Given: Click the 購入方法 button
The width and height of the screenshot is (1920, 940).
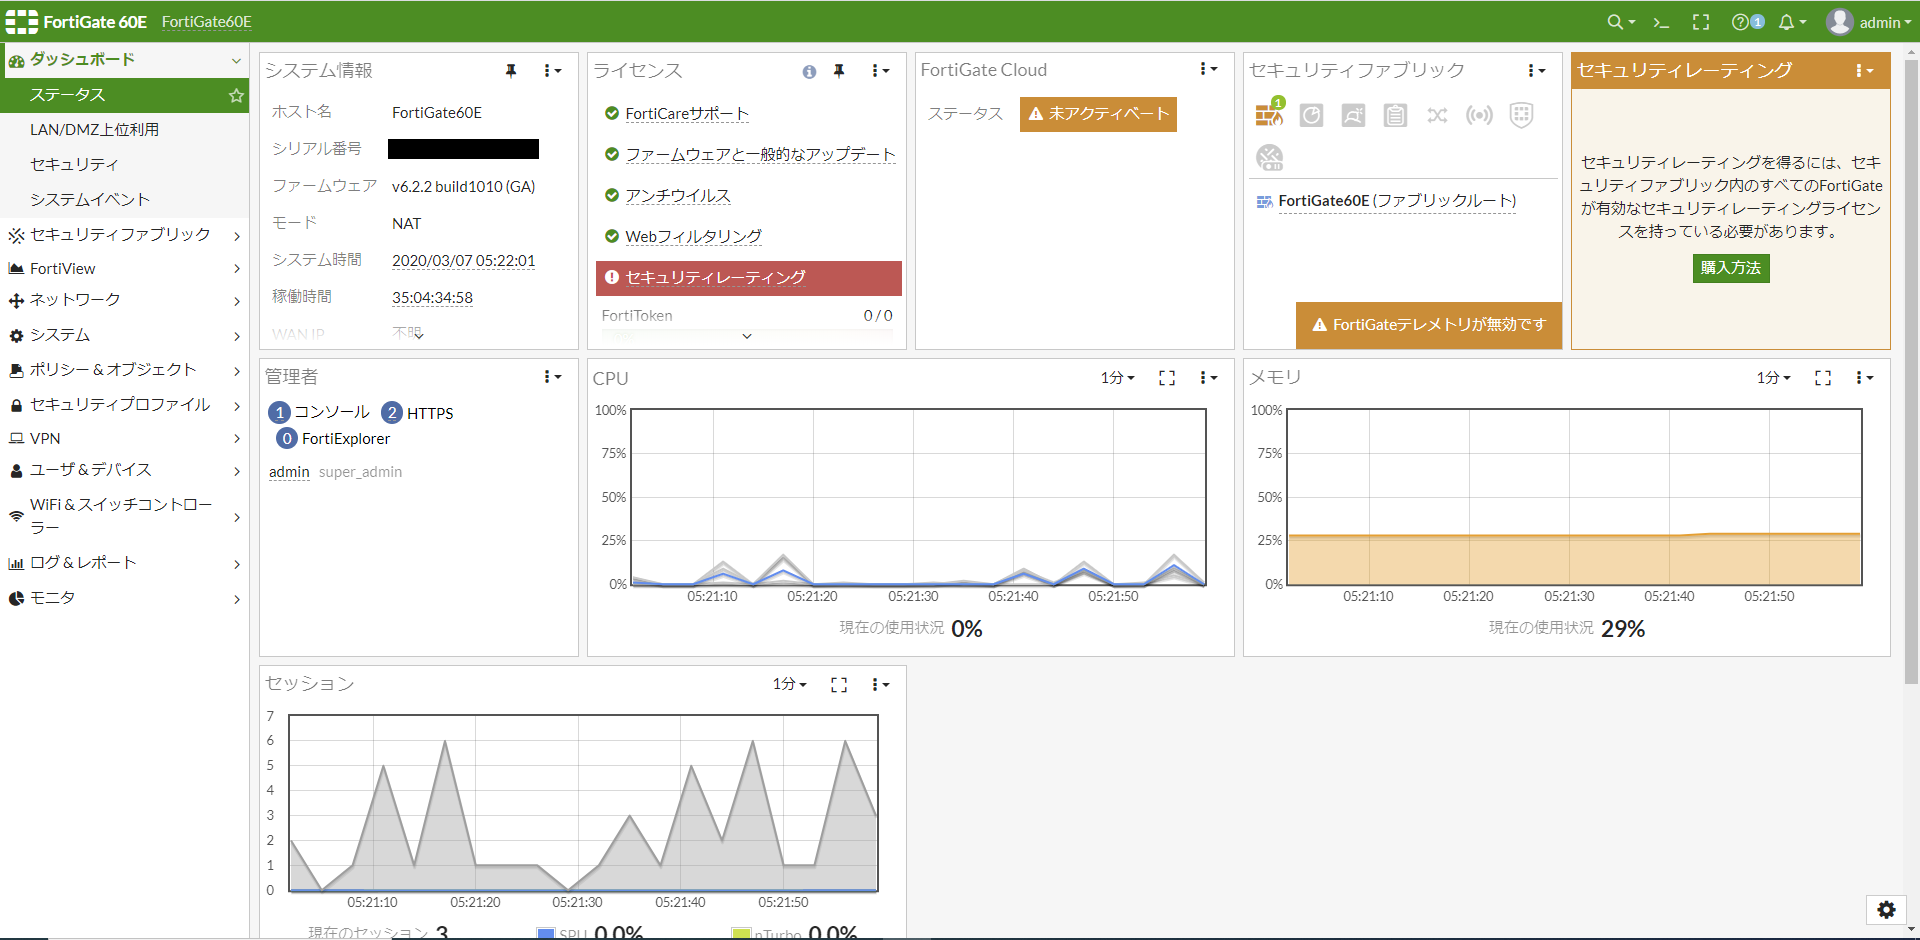Looking at the screenshot, I should (x=1731, y=268).
